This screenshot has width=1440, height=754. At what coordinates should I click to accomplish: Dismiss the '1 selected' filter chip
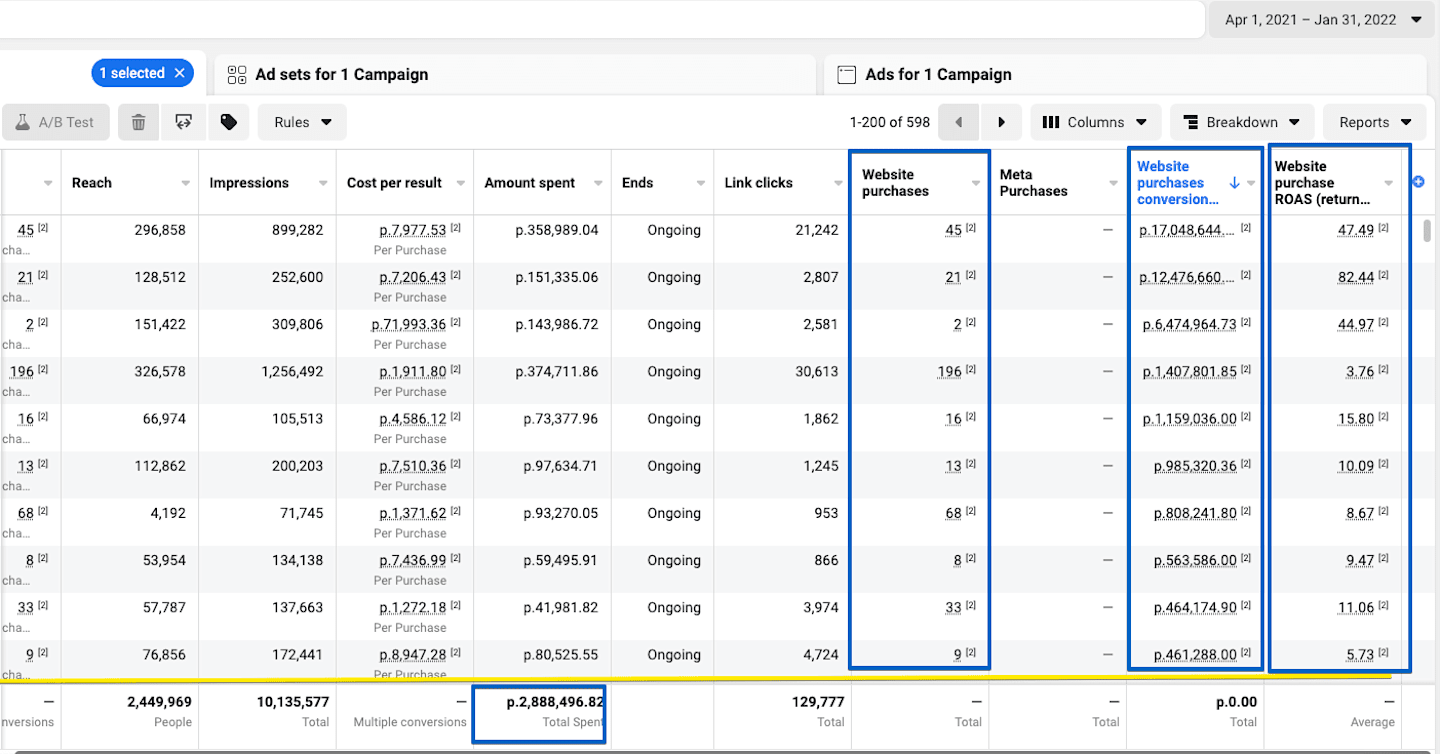coord(180,73)
